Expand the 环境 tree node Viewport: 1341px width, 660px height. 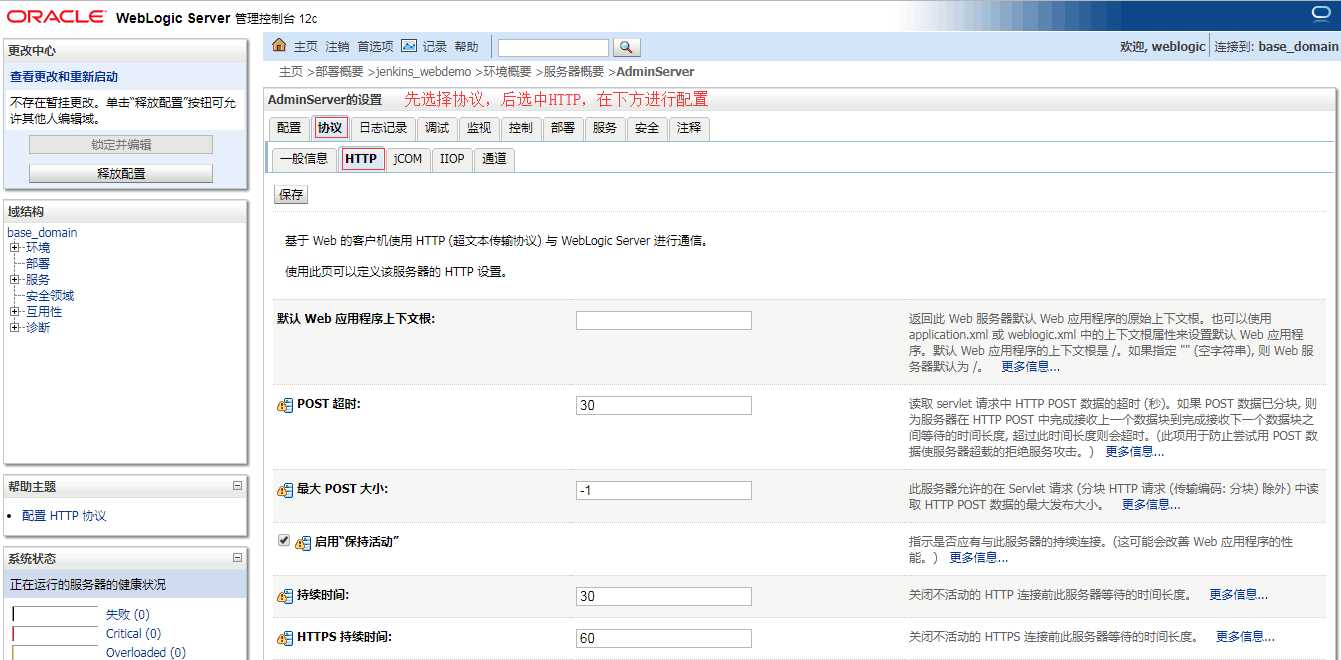pyautogui.click(x=14, y=248)
